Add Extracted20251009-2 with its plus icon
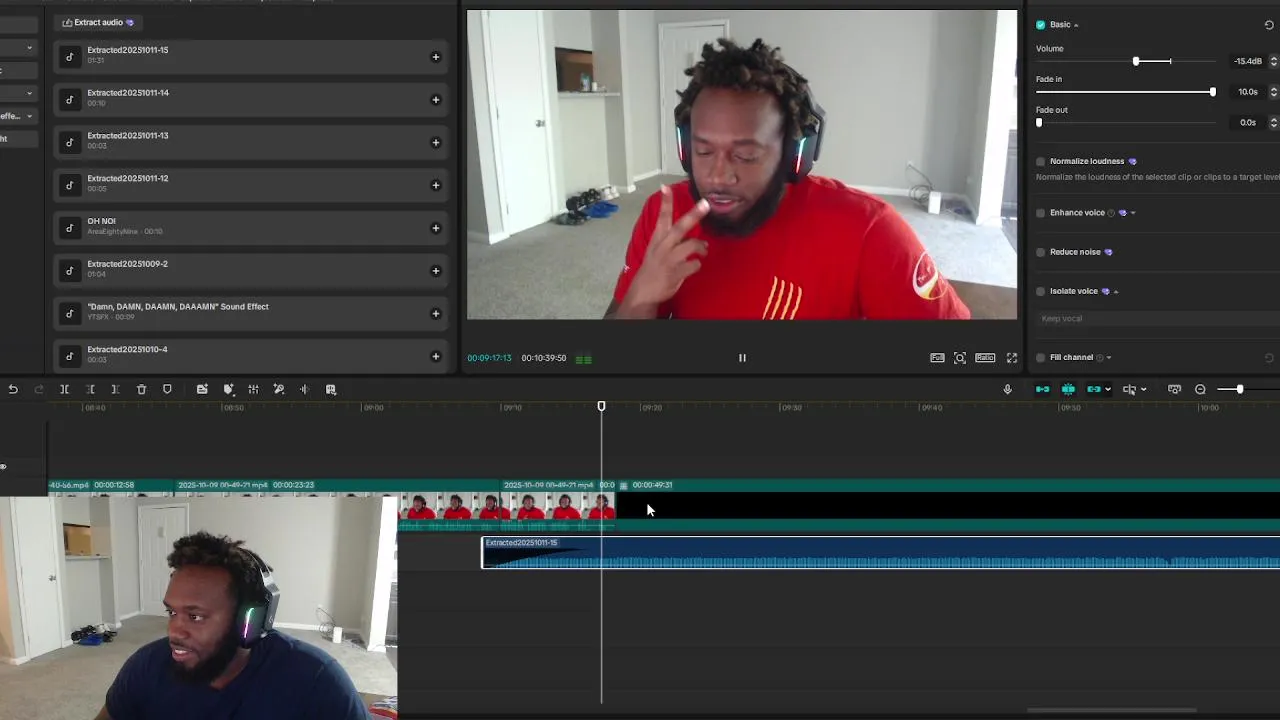1280x720 pixels. point(435,271)
